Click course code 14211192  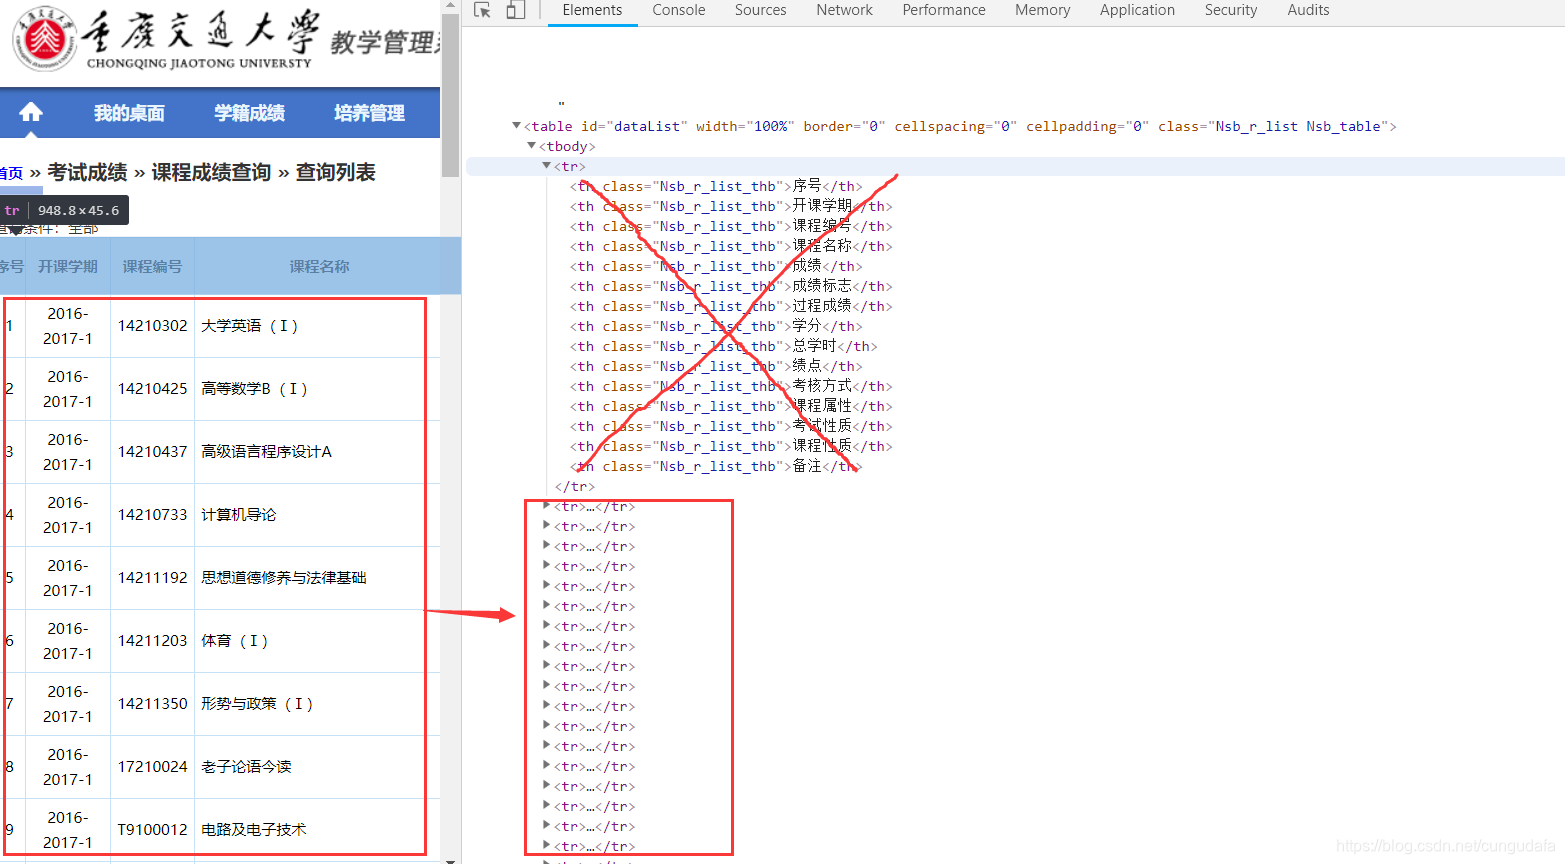(152, 578)
